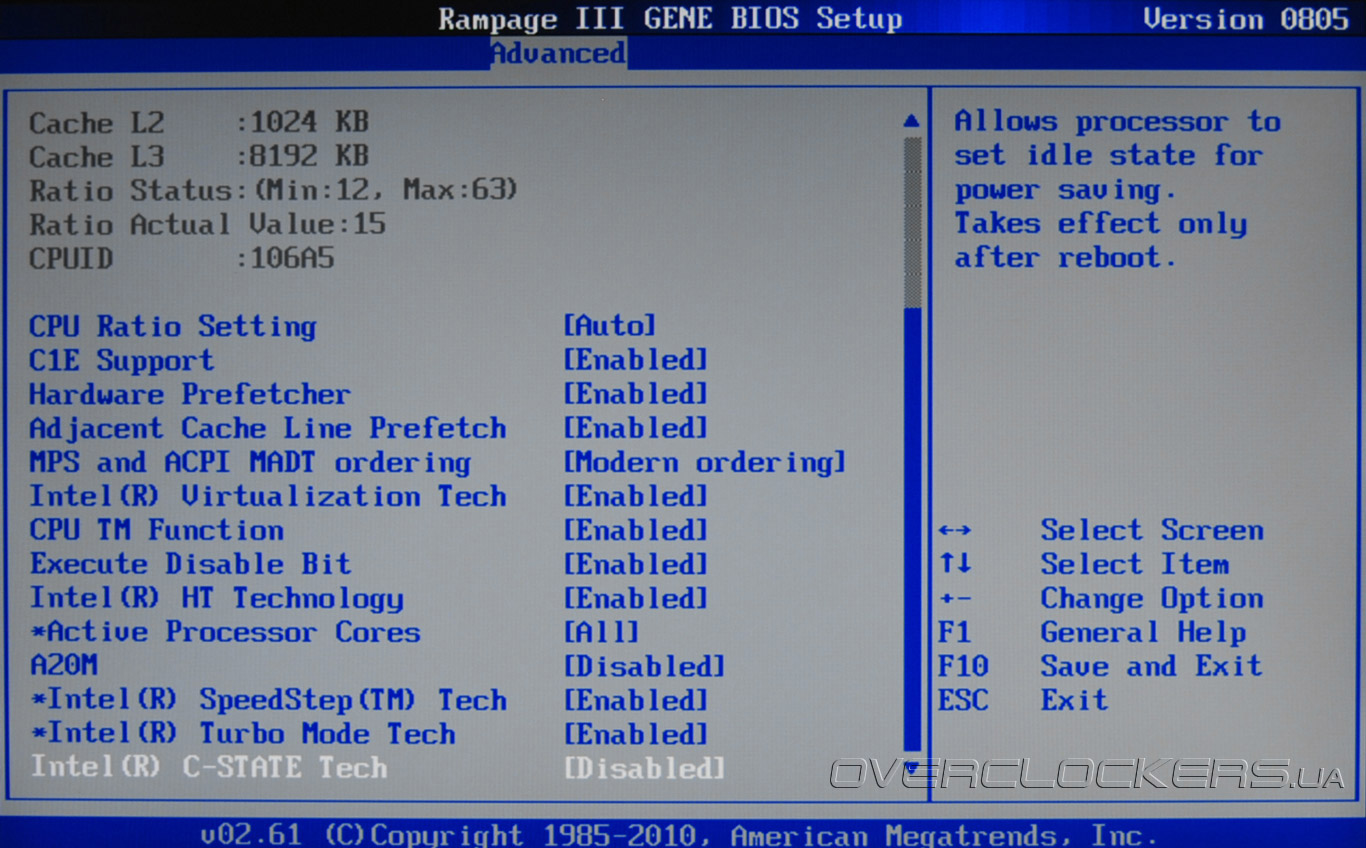Click the blue scrollbar thumb
Viewport: 1366px width, 848px height.
tap(911, 529)
